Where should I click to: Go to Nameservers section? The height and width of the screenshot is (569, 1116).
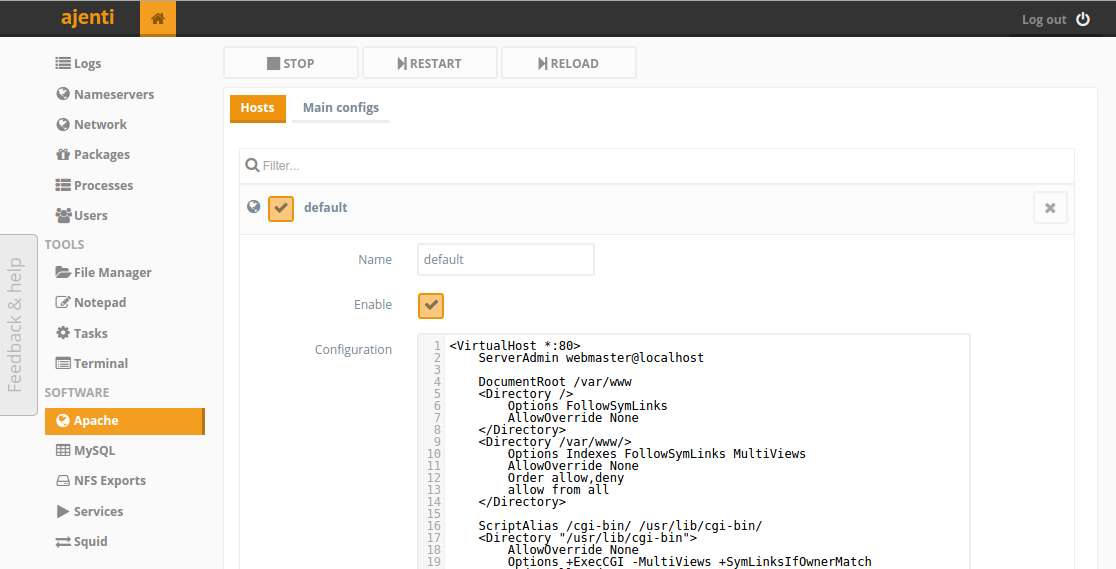point(105,94)
